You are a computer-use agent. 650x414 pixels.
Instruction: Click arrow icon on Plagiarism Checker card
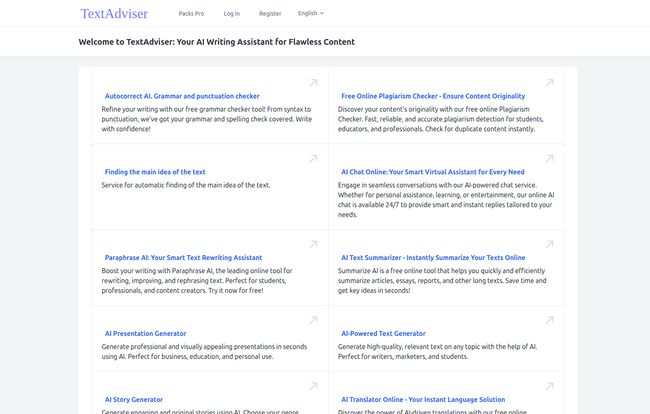(x=549, y=83)
